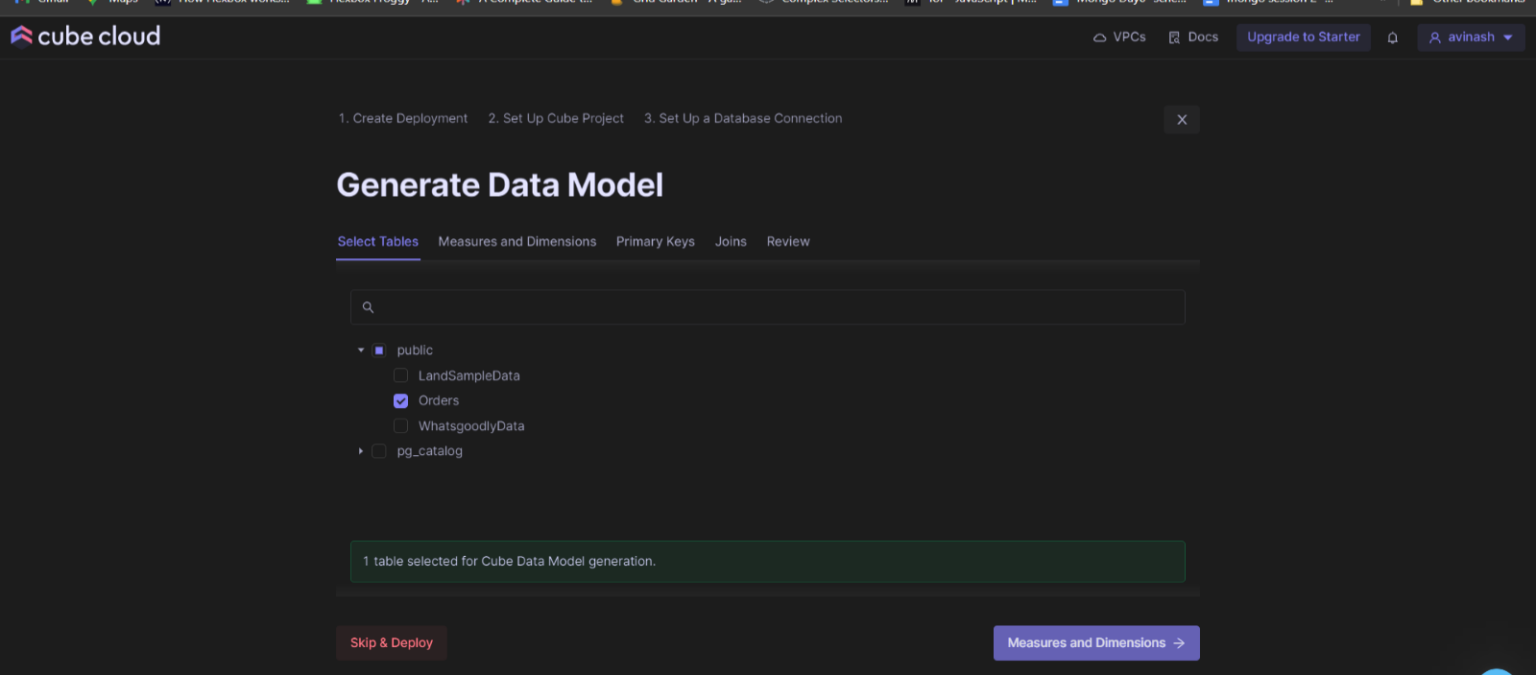Click the search magnifier in the tables search bar
Screen dimensions: 1536x675
point(368,307)
